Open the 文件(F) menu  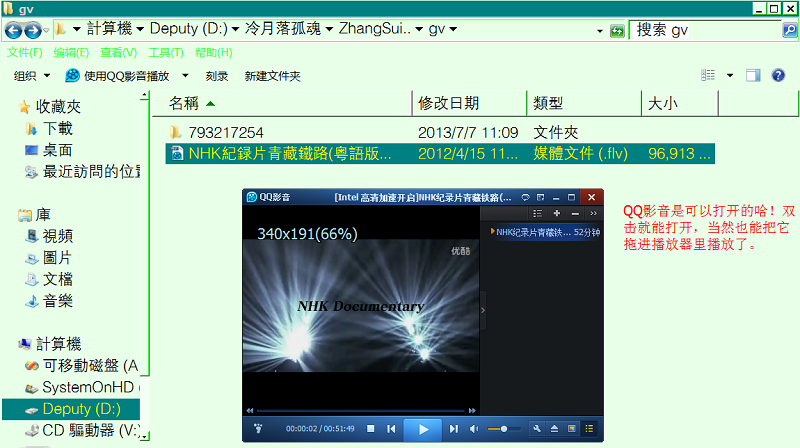click(24, 53)
